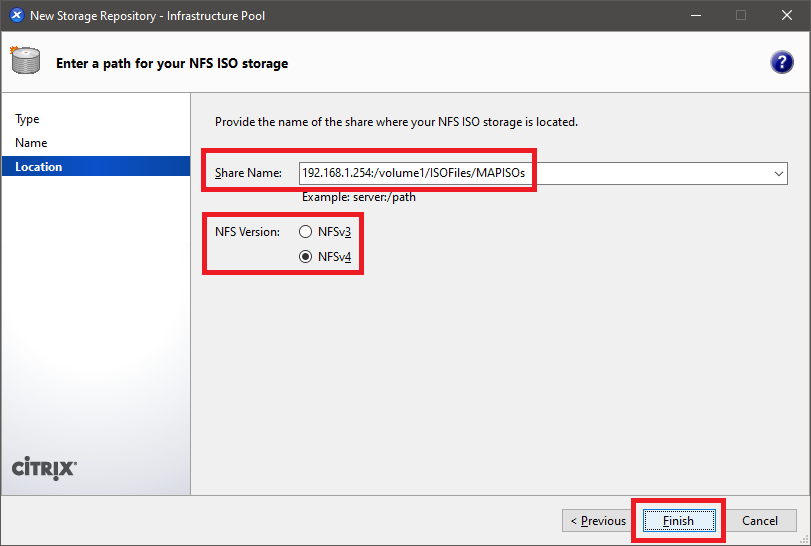Open help using the blue question mark icon
This screenshot has height=546, width=811.
(x=781, y=63)
